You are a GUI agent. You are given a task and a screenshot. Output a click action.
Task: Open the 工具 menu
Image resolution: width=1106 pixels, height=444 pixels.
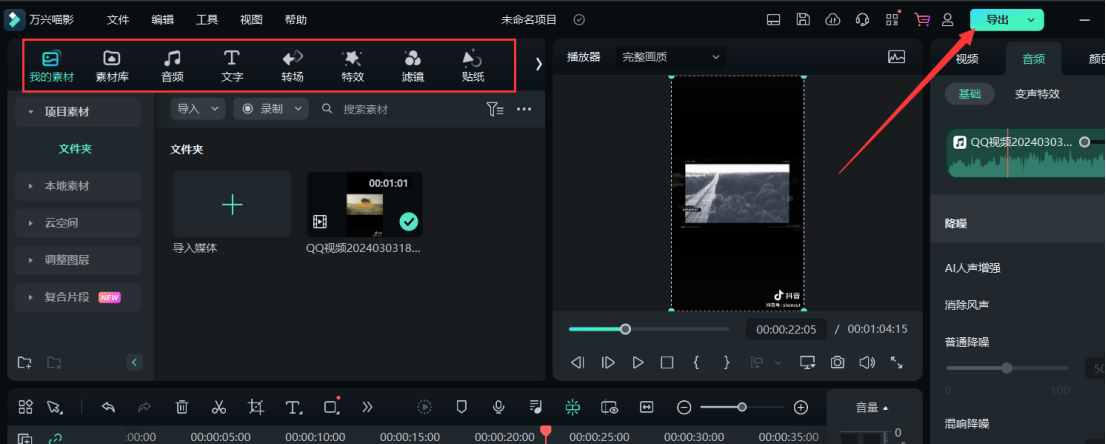tap(207, 20)
